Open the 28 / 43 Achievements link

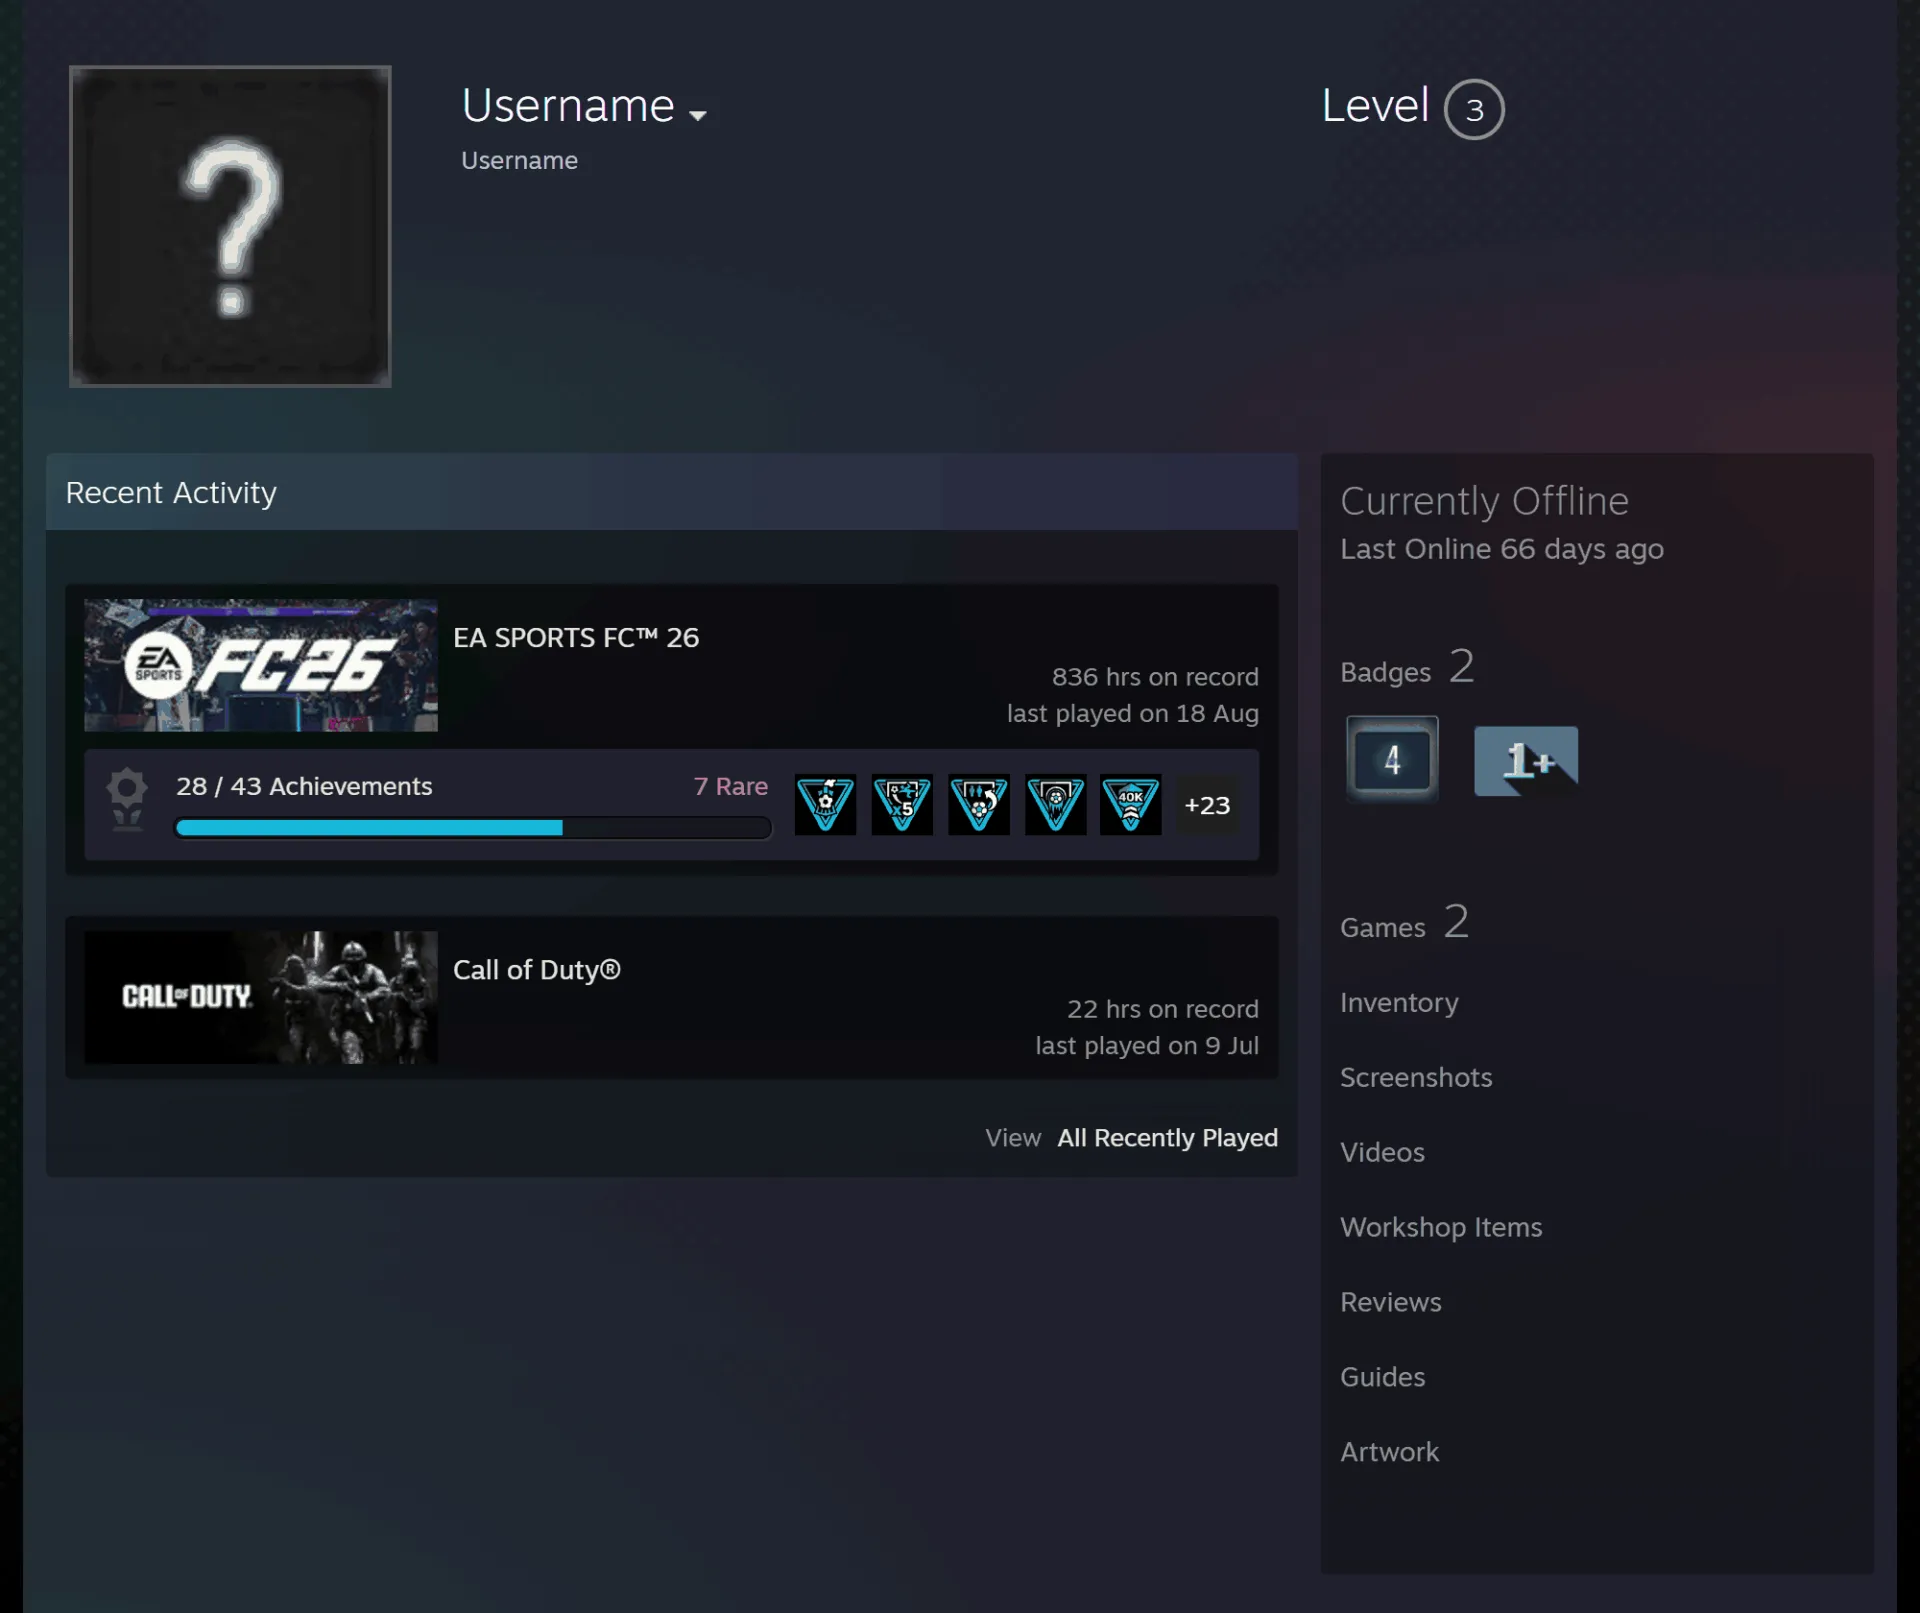pyautogui.click(x=304, y=786)
